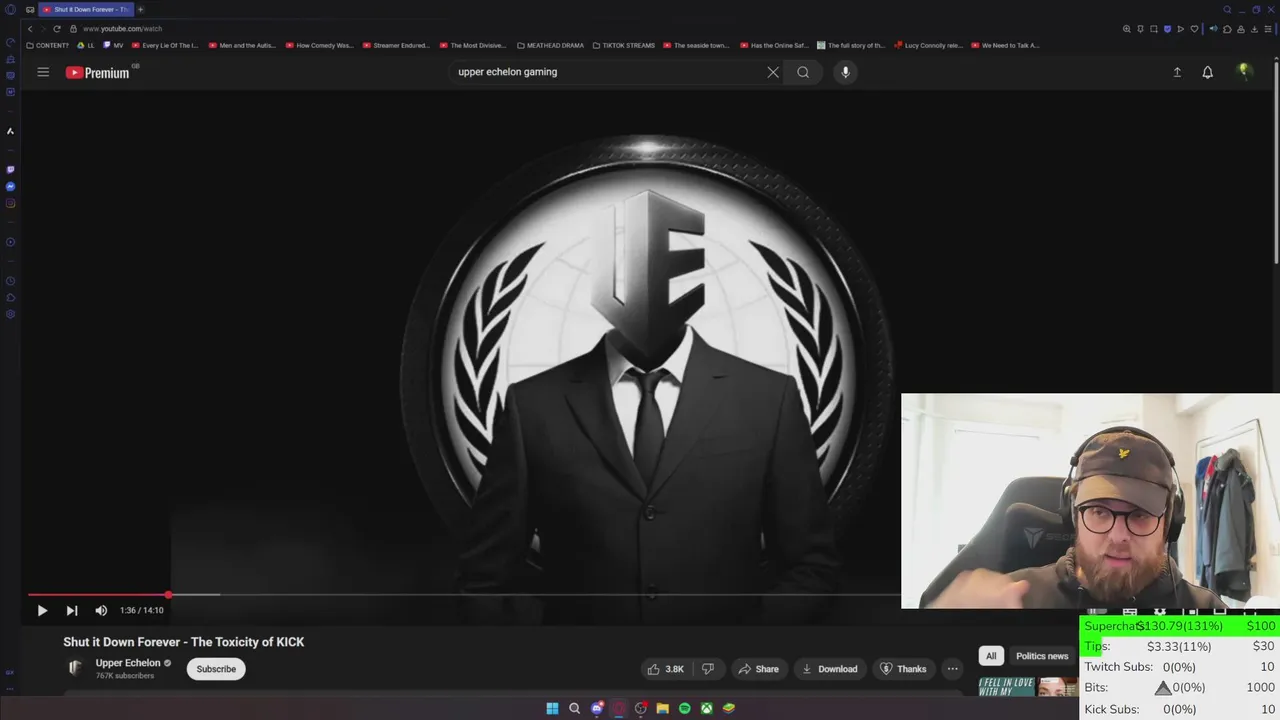
Task: Click the 1:36 / 14:10 time display
Action: point(141,610)
